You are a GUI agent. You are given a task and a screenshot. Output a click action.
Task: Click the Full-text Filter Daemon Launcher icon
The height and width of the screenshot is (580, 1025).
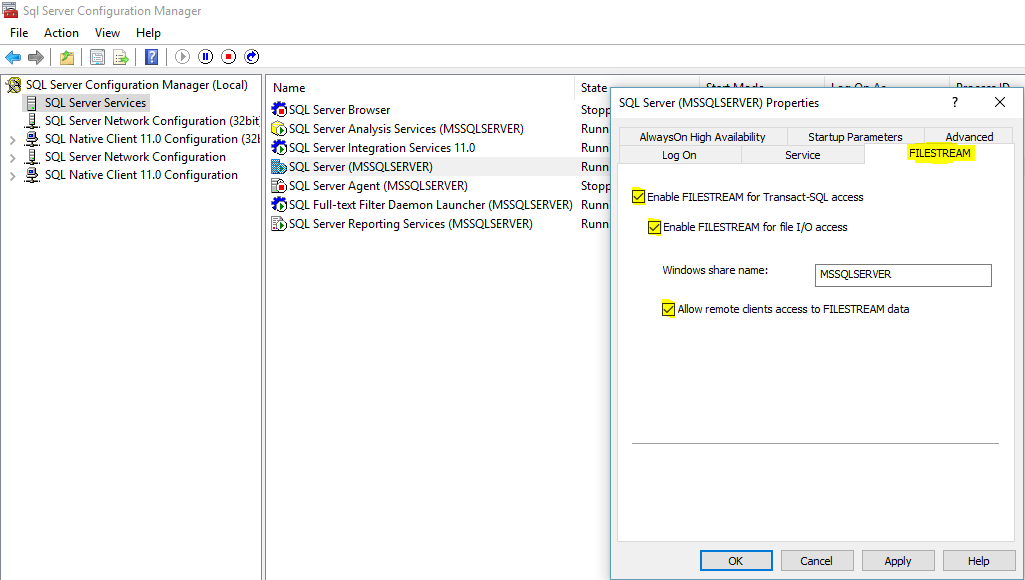[x=279, y=205]
